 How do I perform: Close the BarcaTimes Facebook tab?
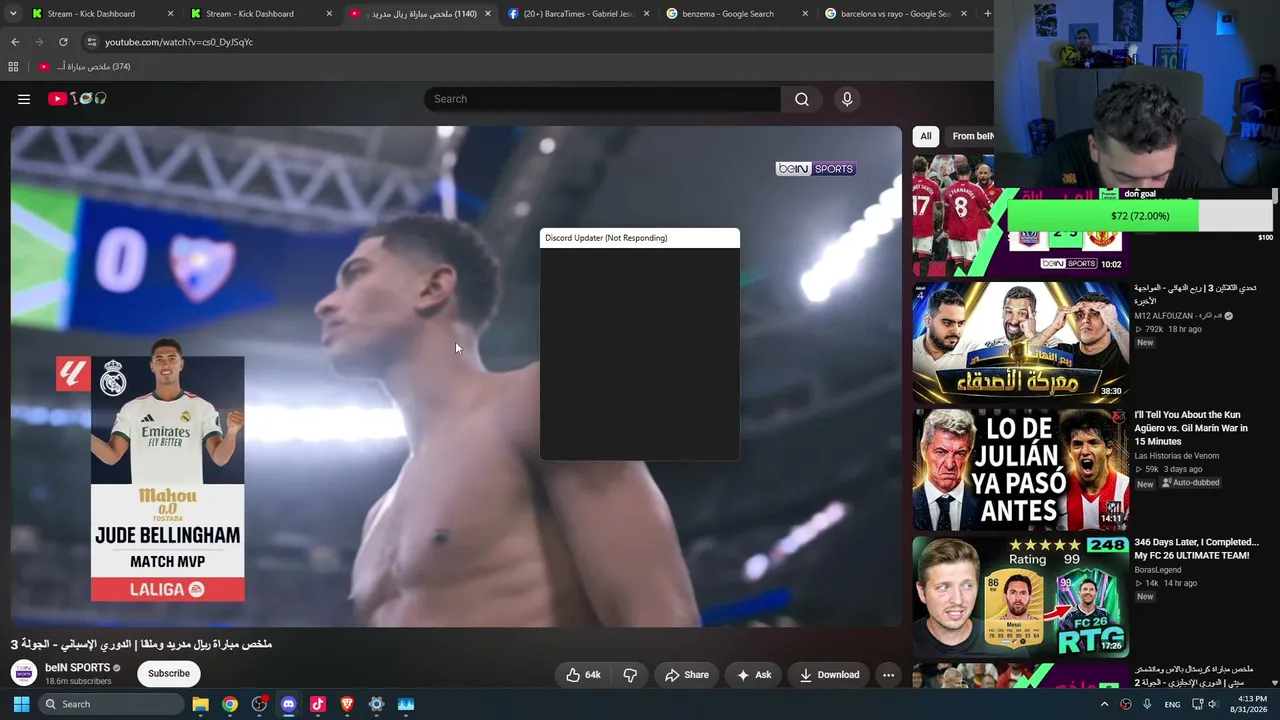tap(647, 14)
